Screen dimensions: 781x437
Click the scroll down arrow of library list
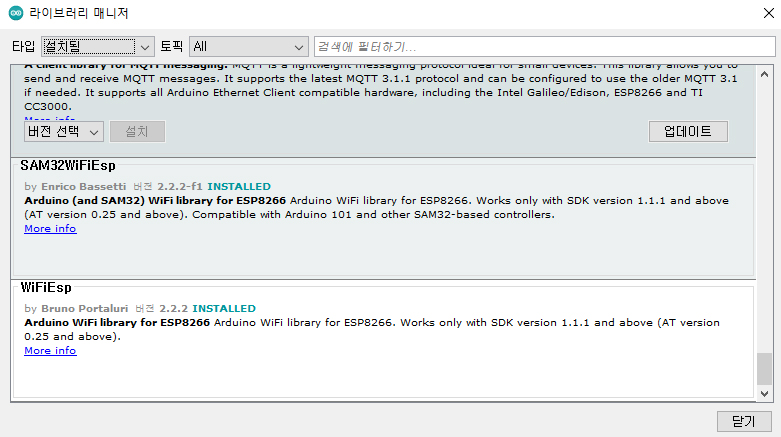pyautogui.click(x=765, y=394)
